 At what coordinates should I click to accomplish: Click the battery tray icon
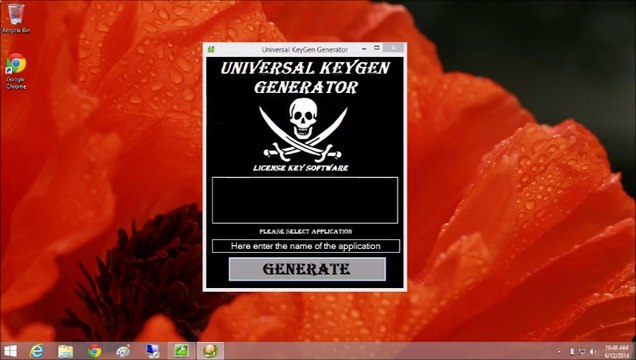[572, 351]
